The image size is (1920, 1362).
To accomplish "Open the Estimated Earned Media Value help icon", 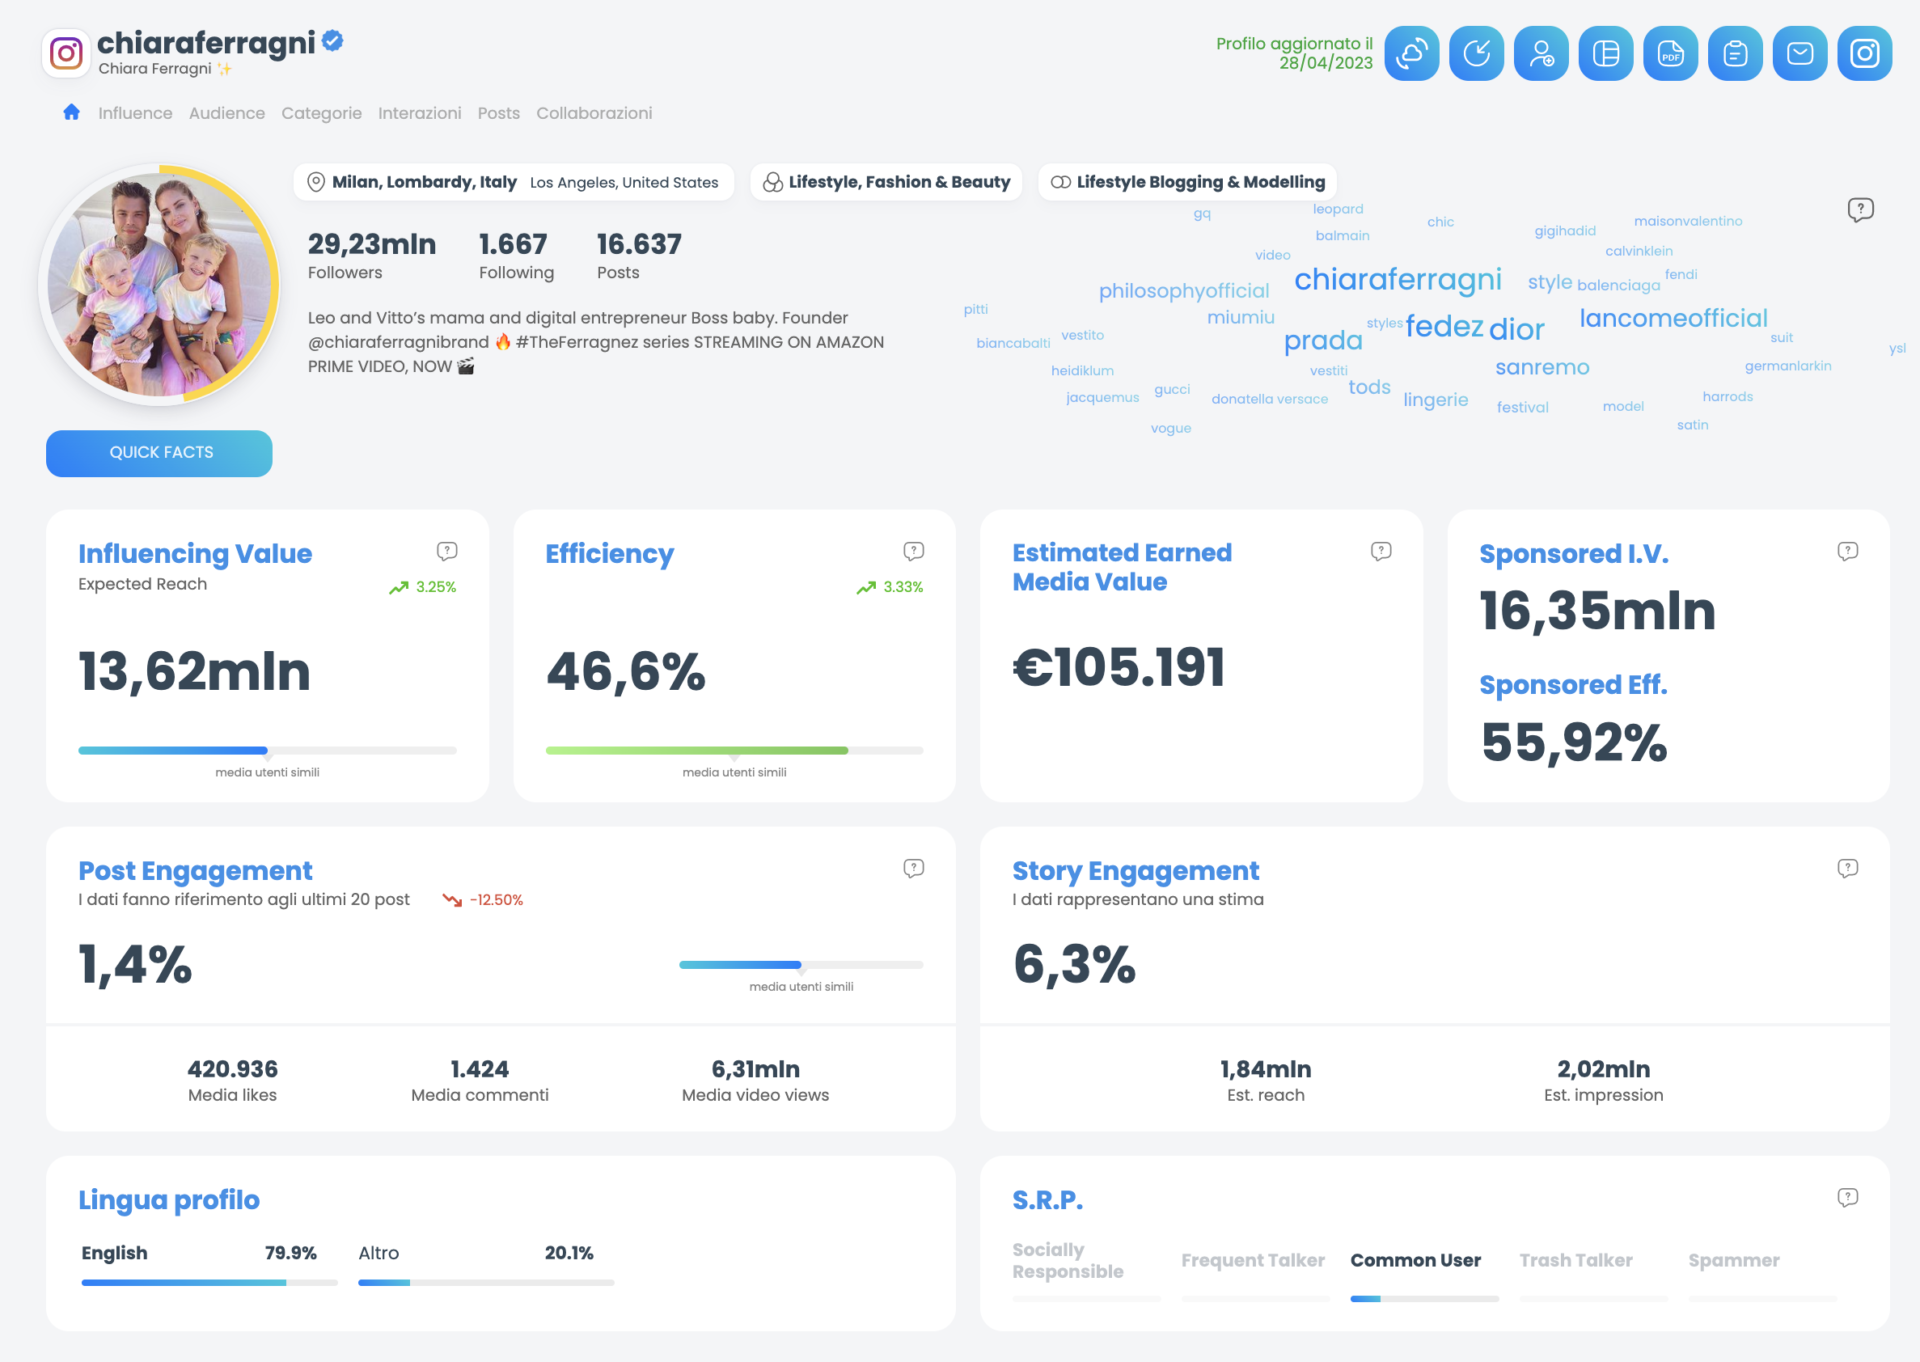I will point(1381,551).
